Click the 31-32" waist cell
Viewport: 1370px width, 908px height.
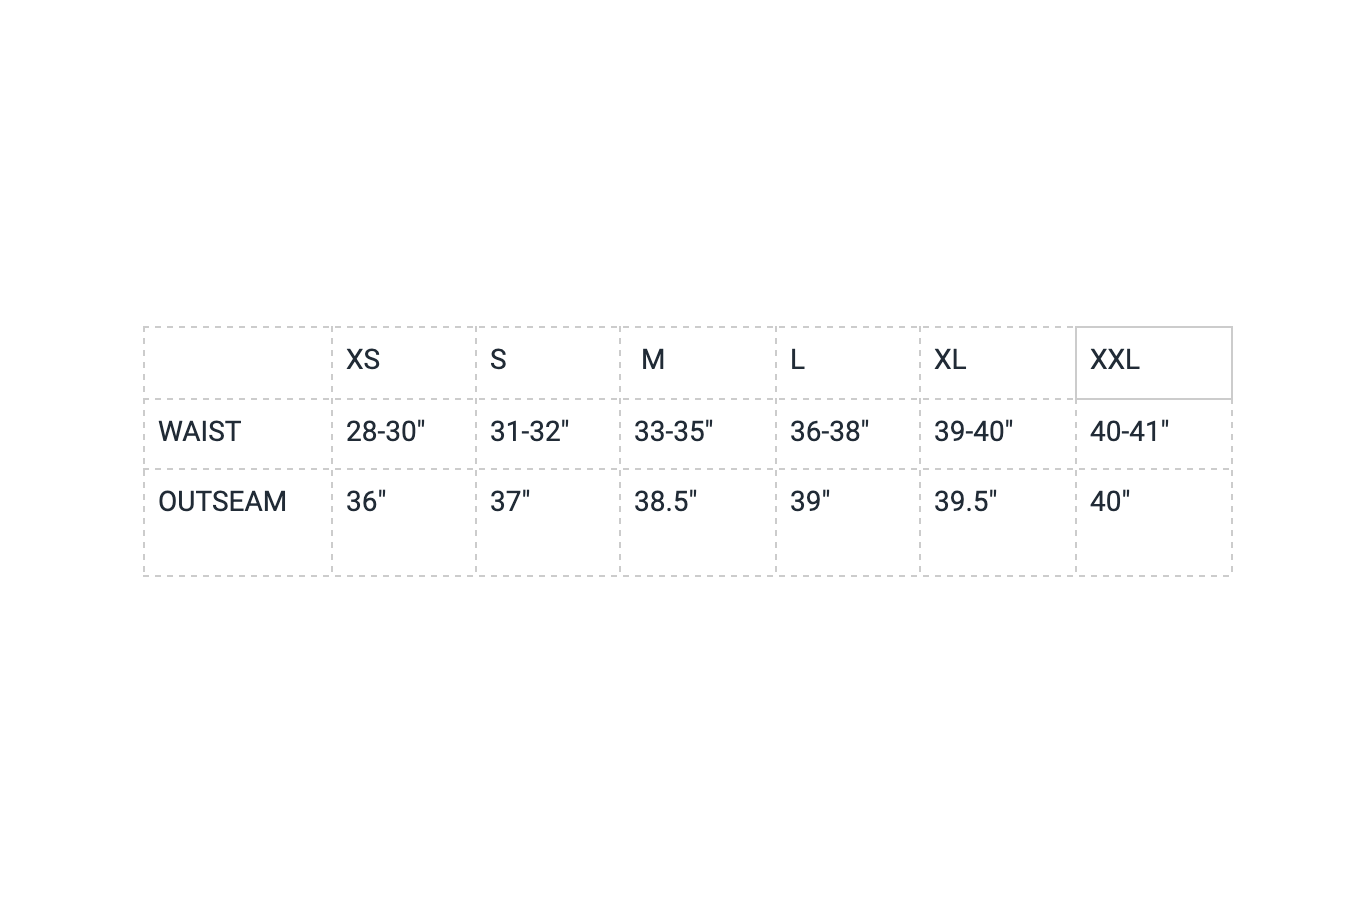coord(548,434)
